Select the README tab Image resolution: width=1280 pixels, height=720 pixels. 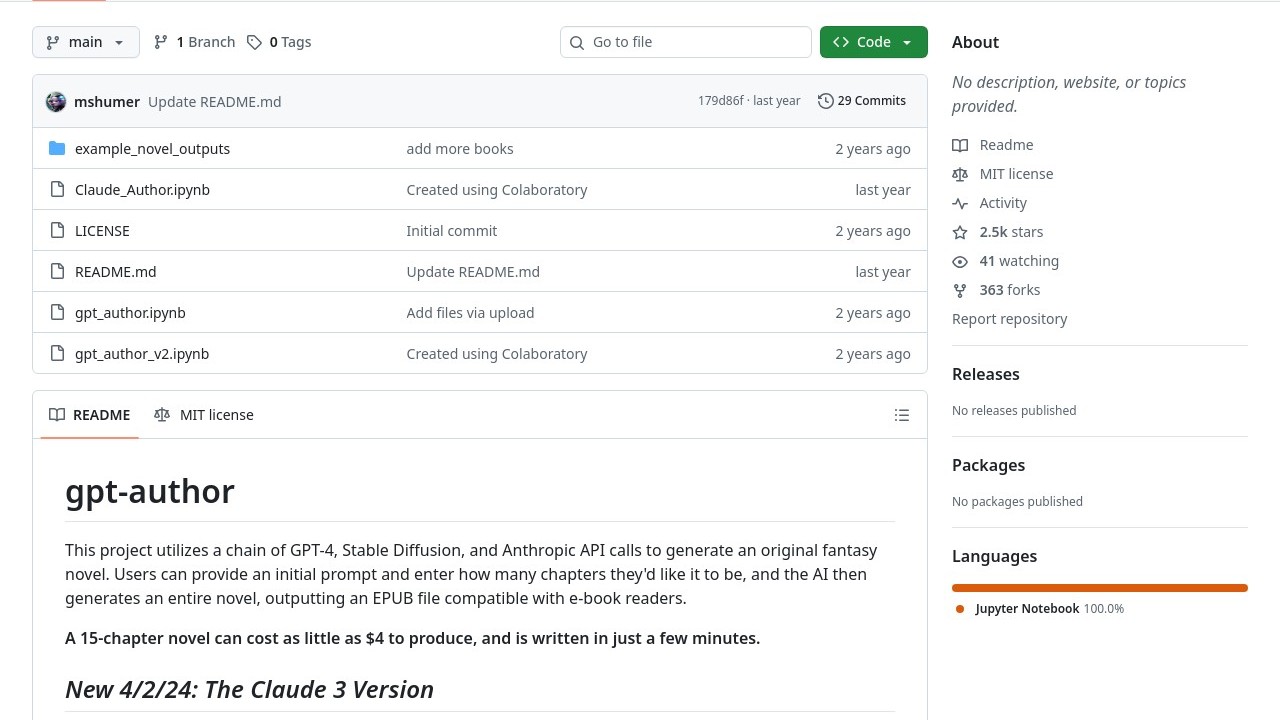point(90,415)
